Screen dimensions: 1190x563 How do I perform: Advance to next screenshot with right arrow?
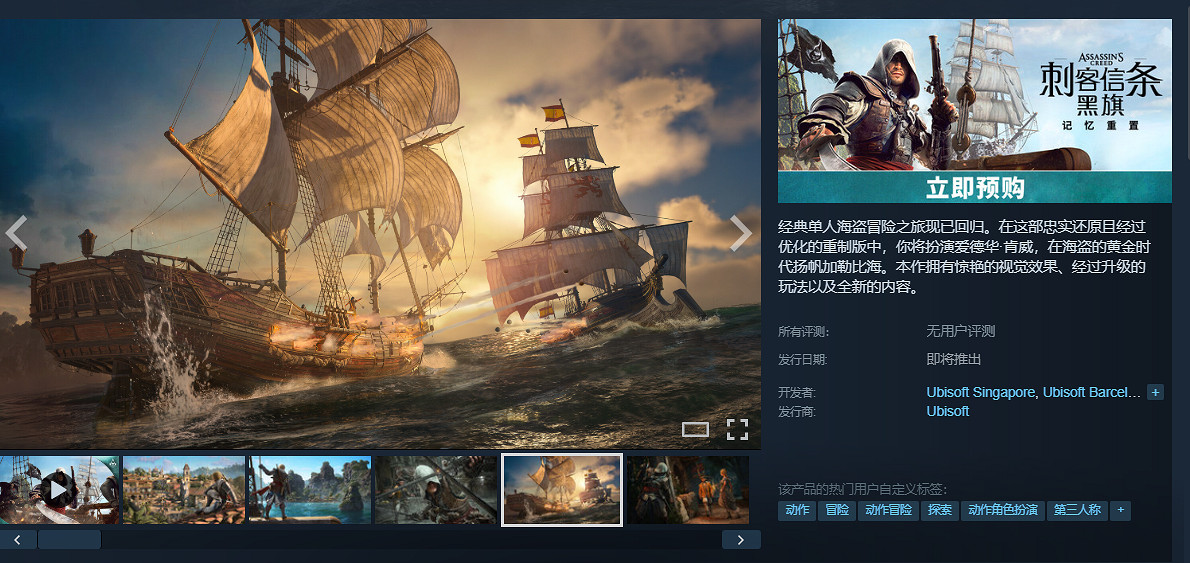coord(741,233)
